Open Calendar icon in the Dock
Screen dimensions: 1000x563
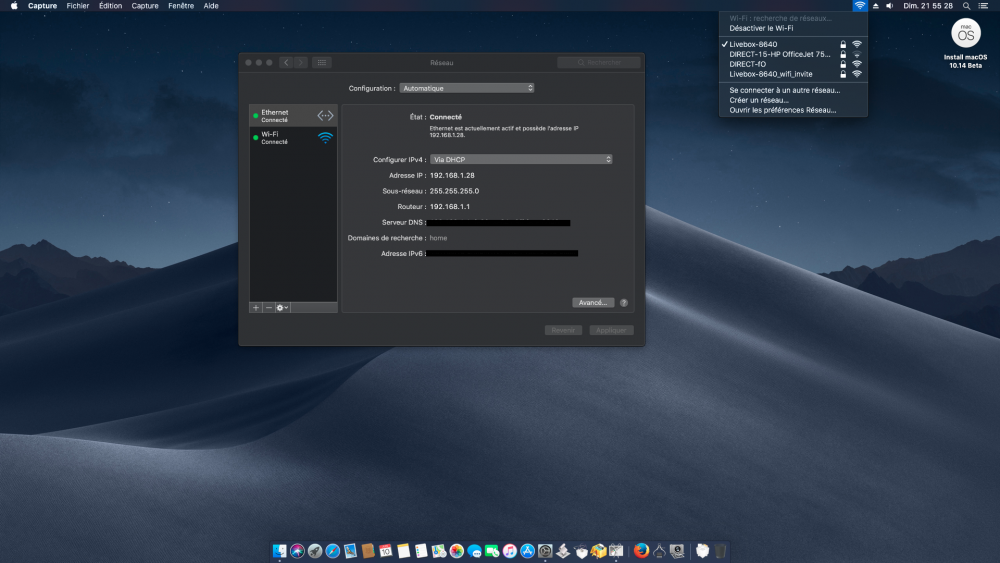[x=385, y=551]
